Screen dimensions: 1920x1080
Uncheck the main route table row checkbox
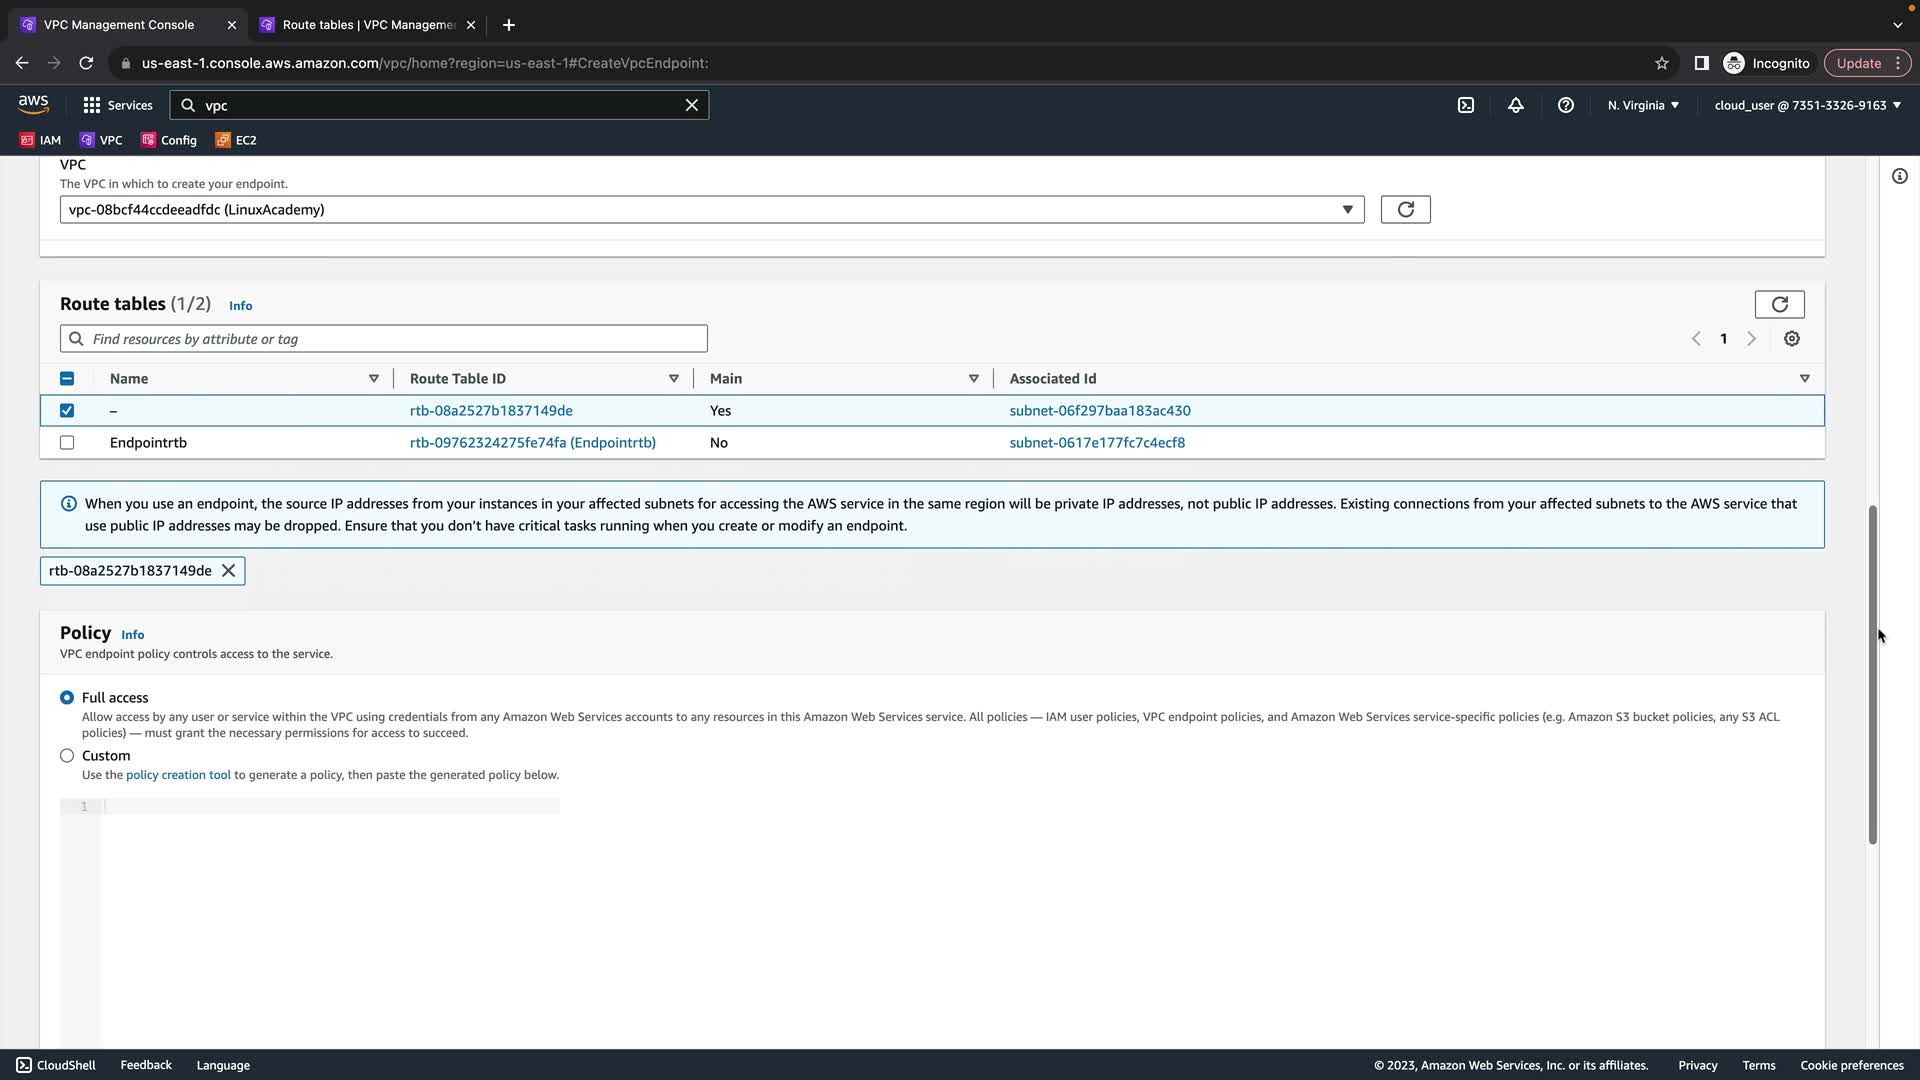pos(67,411)
